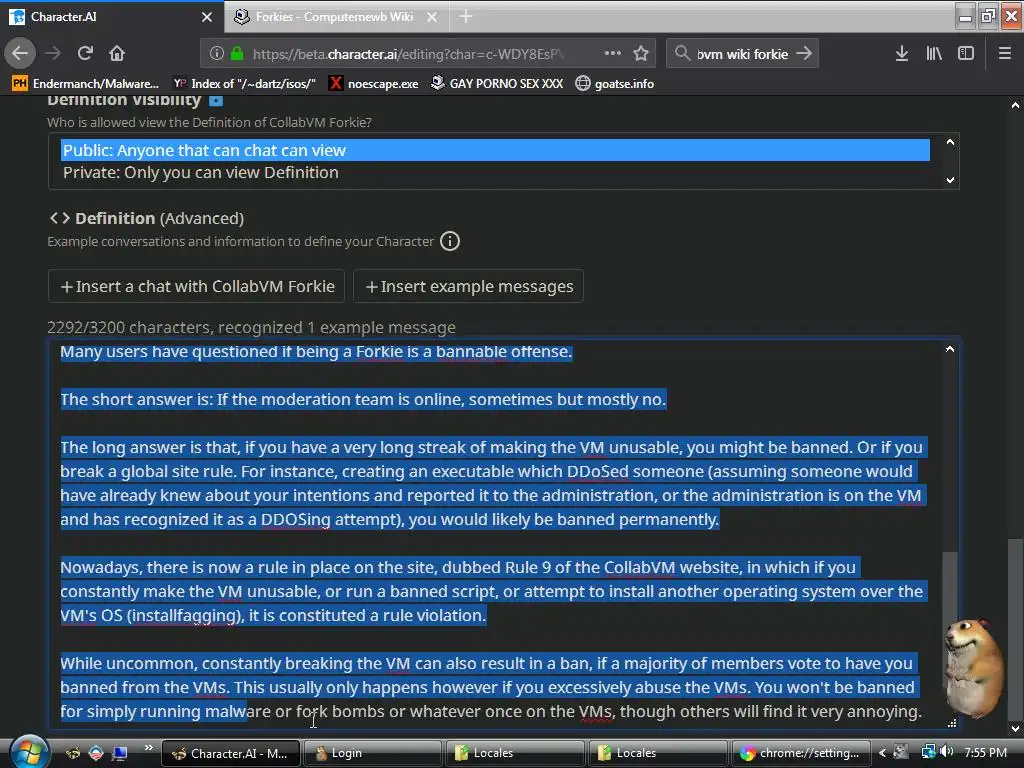Open the Endermanch/Malware bookmark
Image resolution: width=1024 pixels, height=768 pixels.
86,84
